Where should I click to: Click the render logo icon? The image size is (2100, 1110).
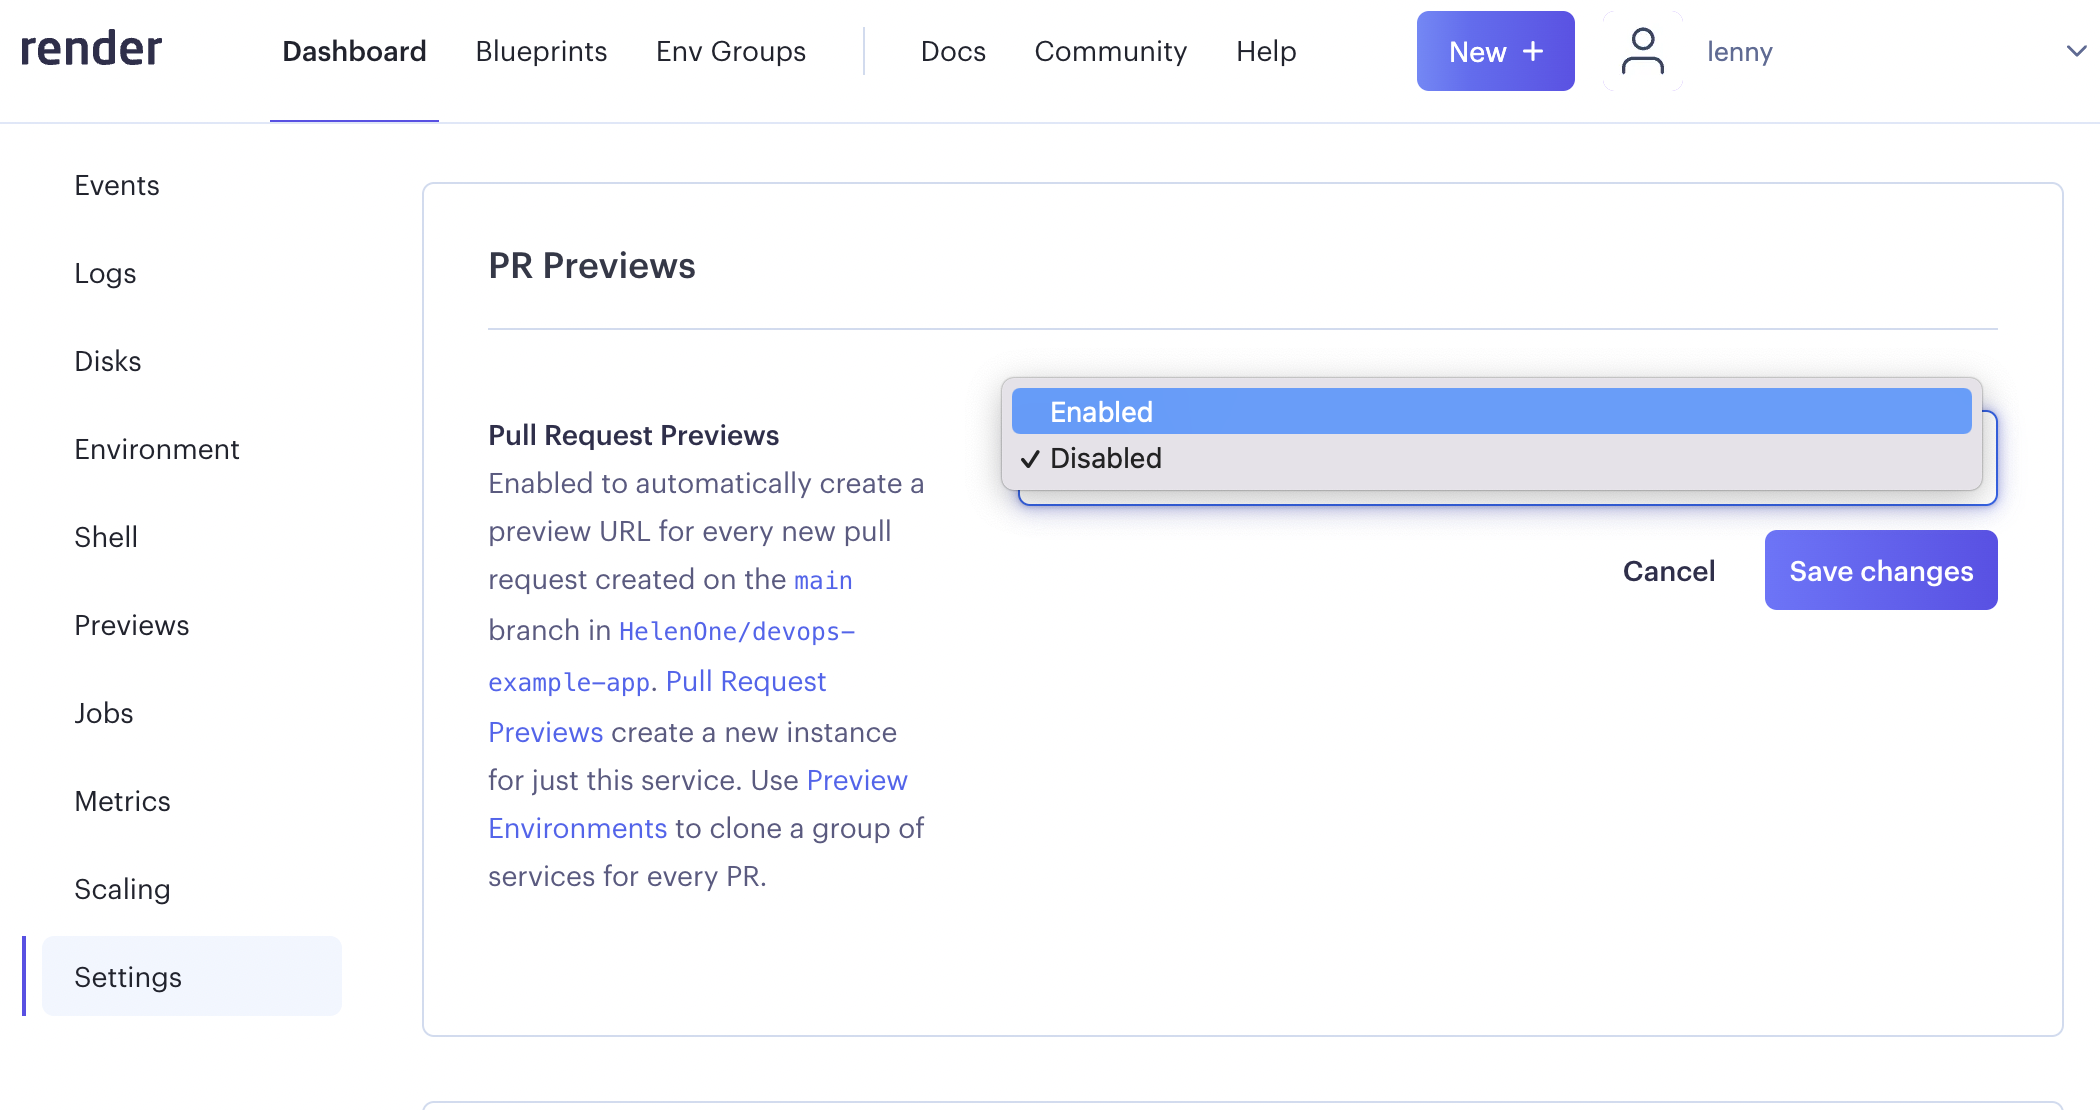[92, 51]
